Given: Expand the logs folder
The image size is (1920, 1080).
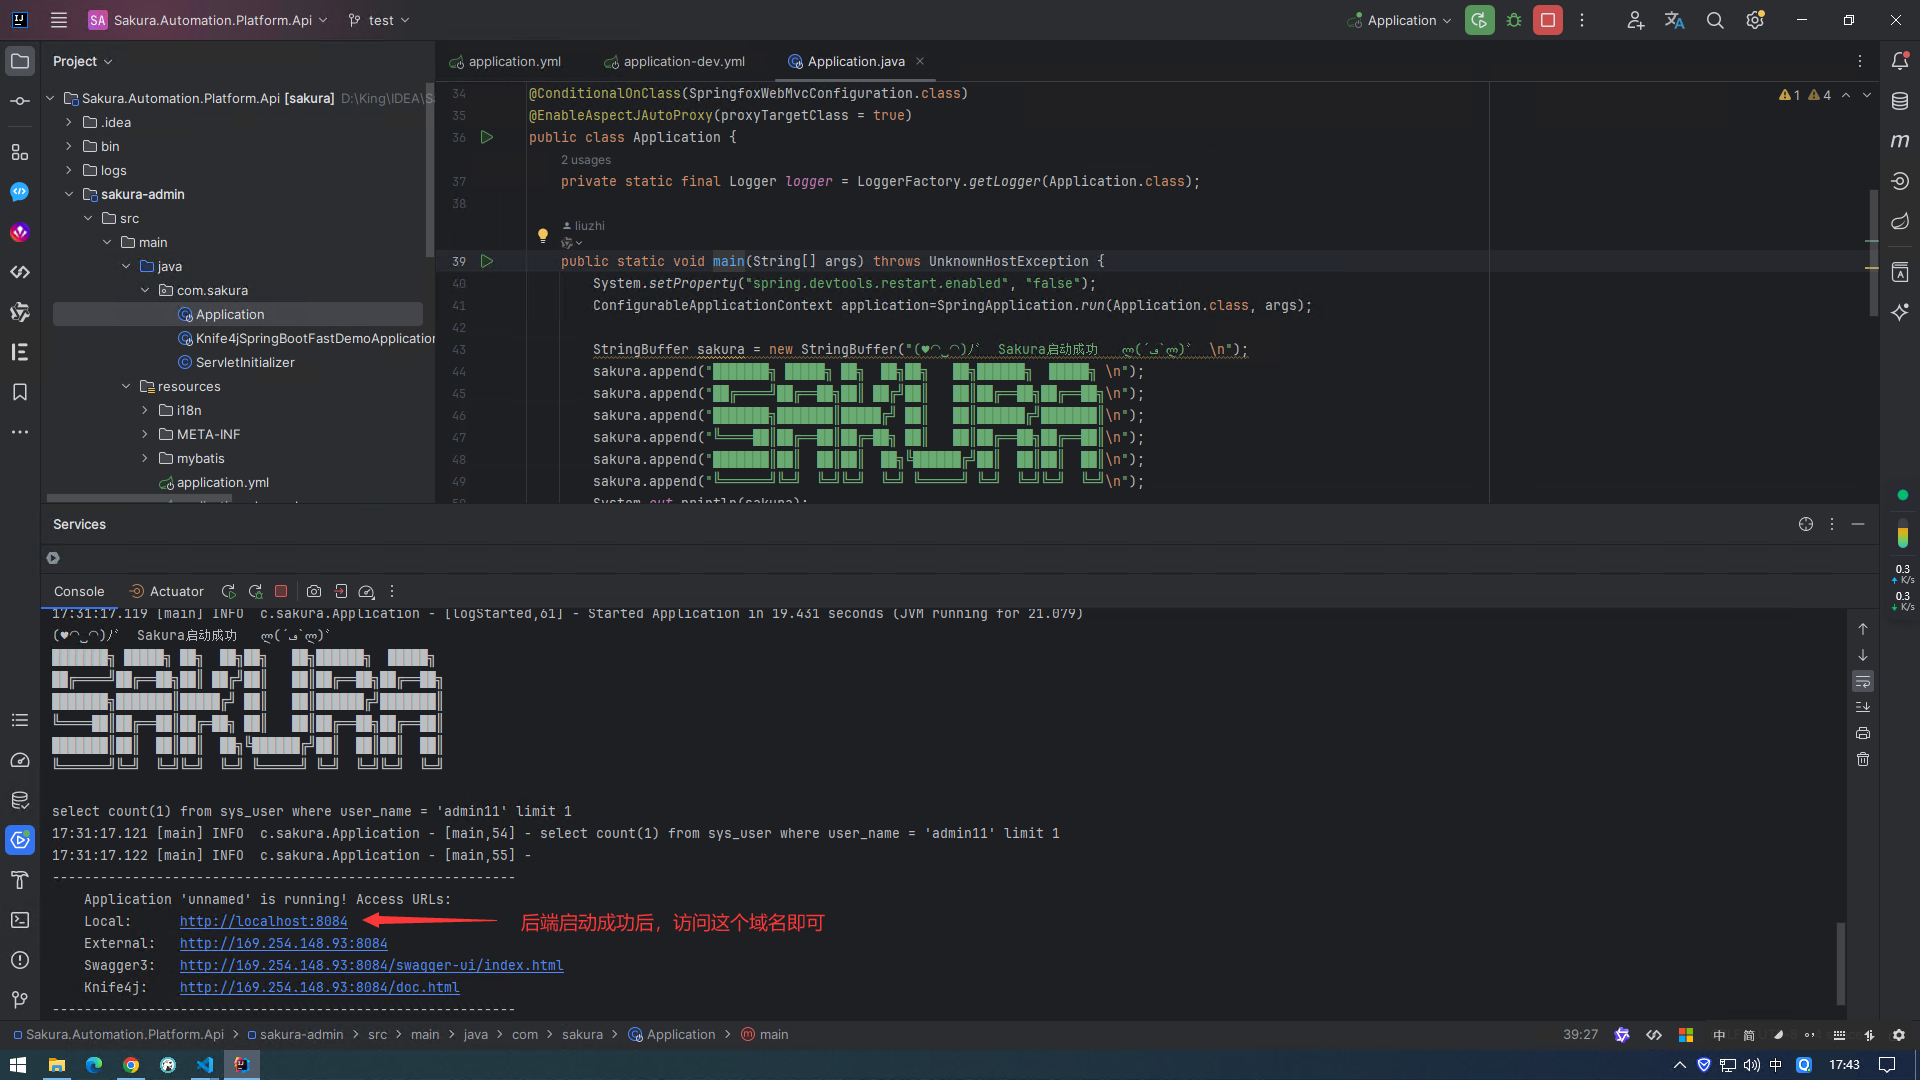Looking at the screenshot, I should click(69, 170).
